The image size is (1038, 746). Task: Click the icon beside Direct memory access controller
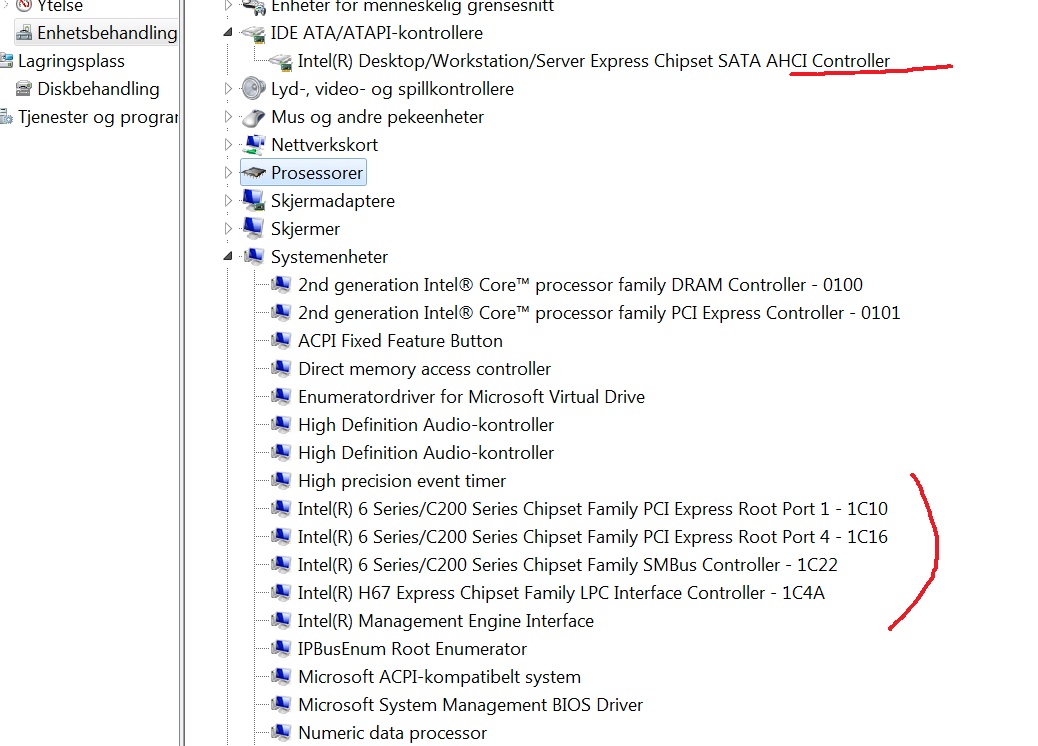click(281, 368)
